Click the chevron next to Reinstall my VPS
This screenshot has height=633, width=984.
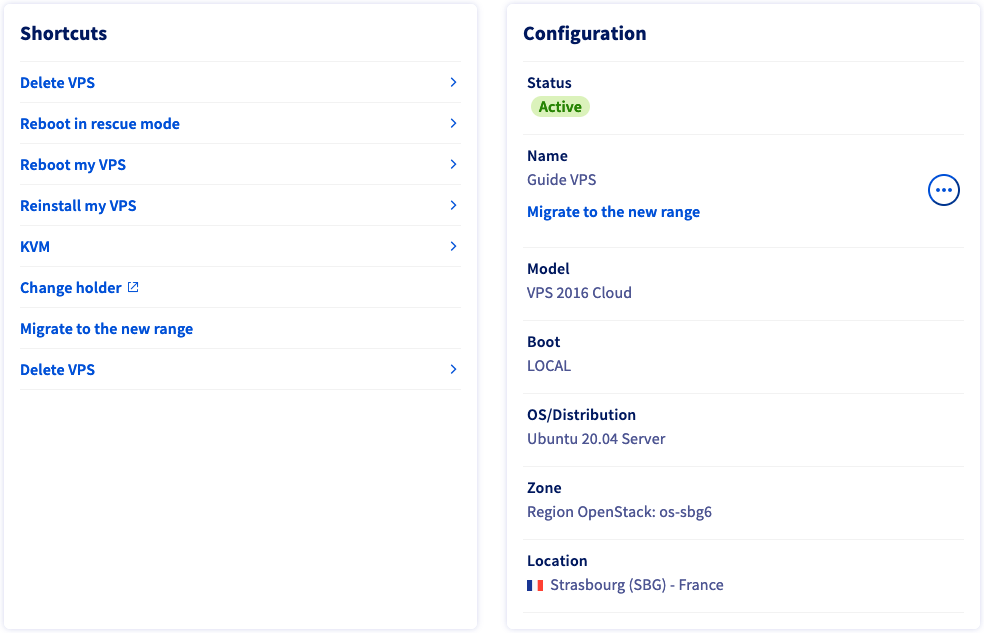[x=453, y=205]
